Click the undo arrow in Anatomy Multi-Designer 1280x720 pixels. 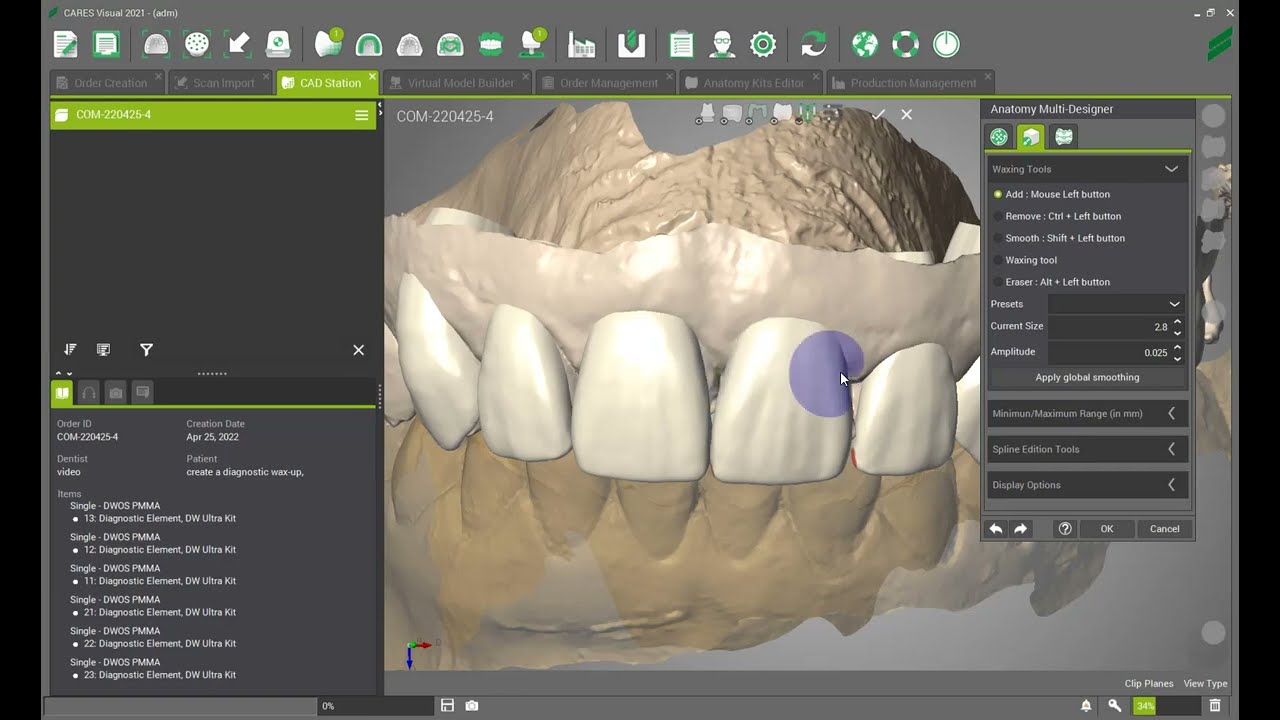point(996,529)
